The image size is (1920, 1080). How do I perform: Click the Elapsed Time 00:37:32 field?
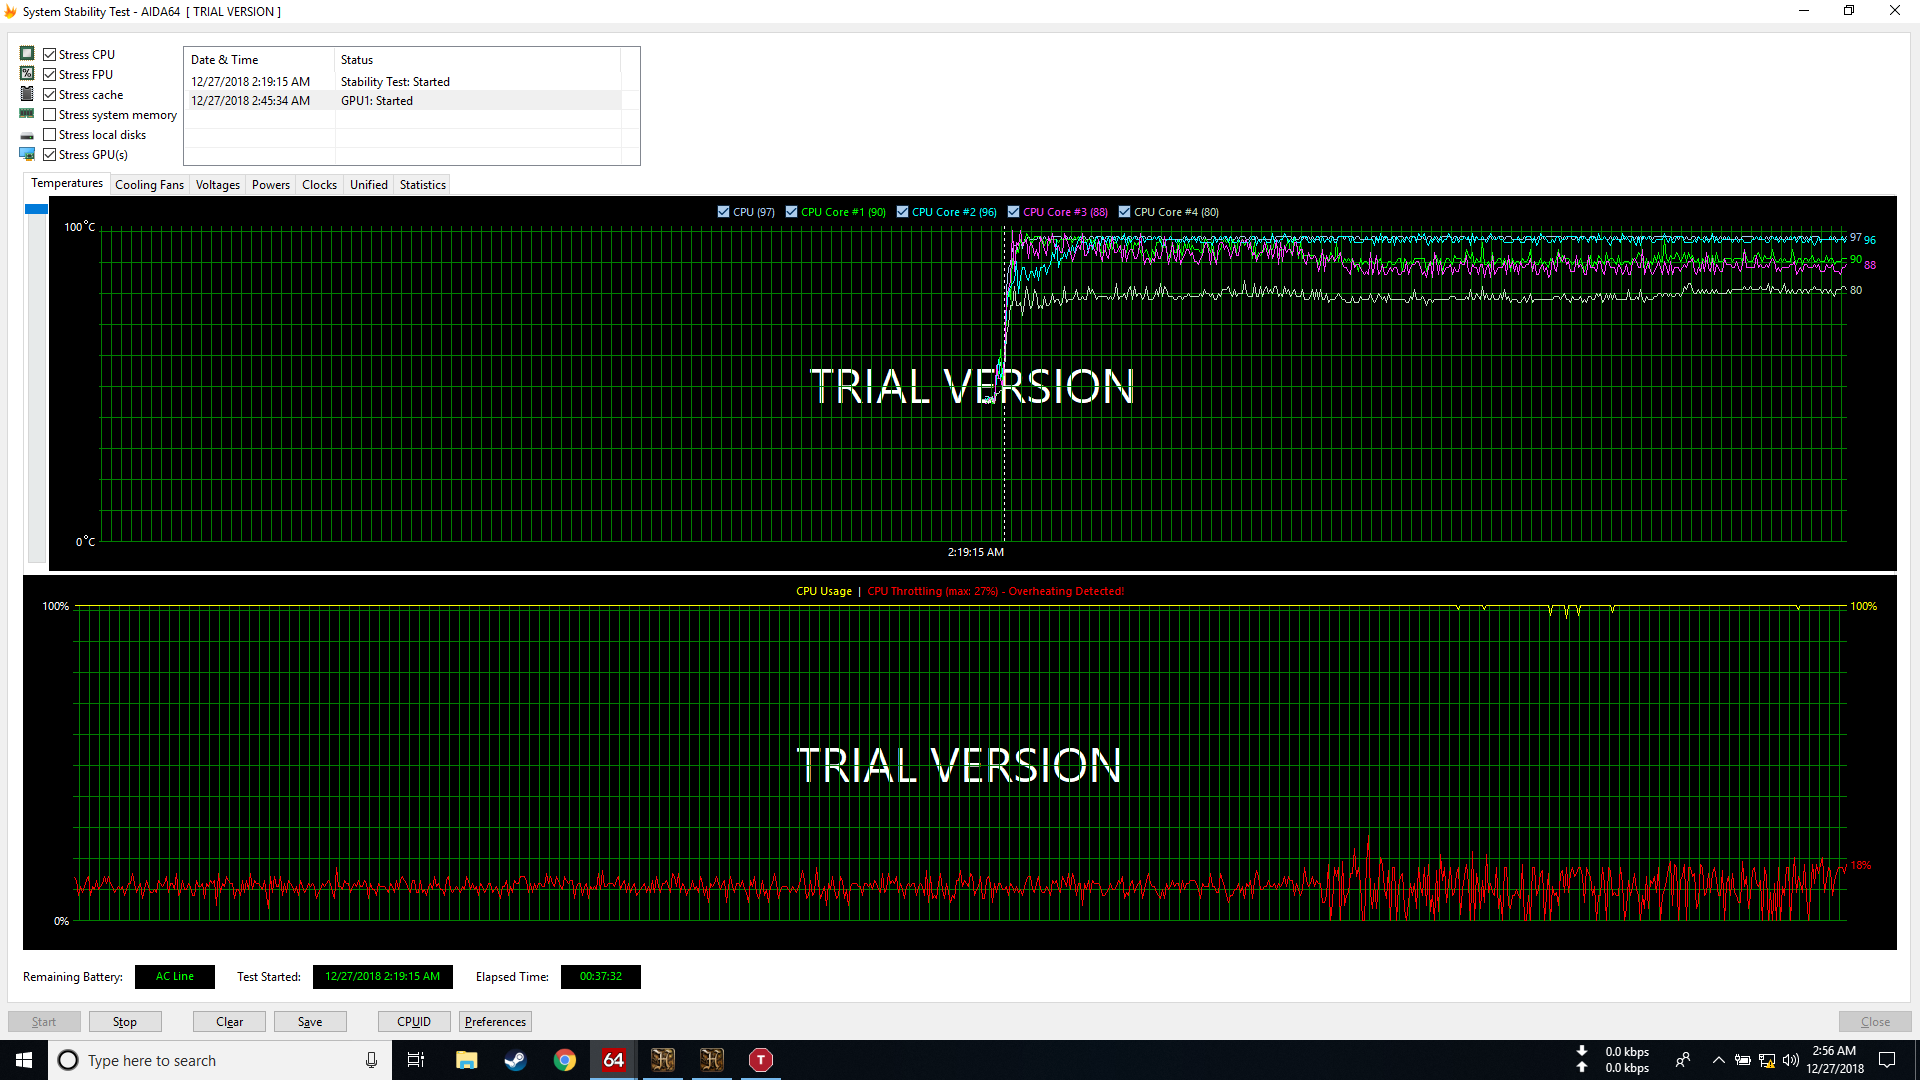pyautogui.click(x=601, y=977)
